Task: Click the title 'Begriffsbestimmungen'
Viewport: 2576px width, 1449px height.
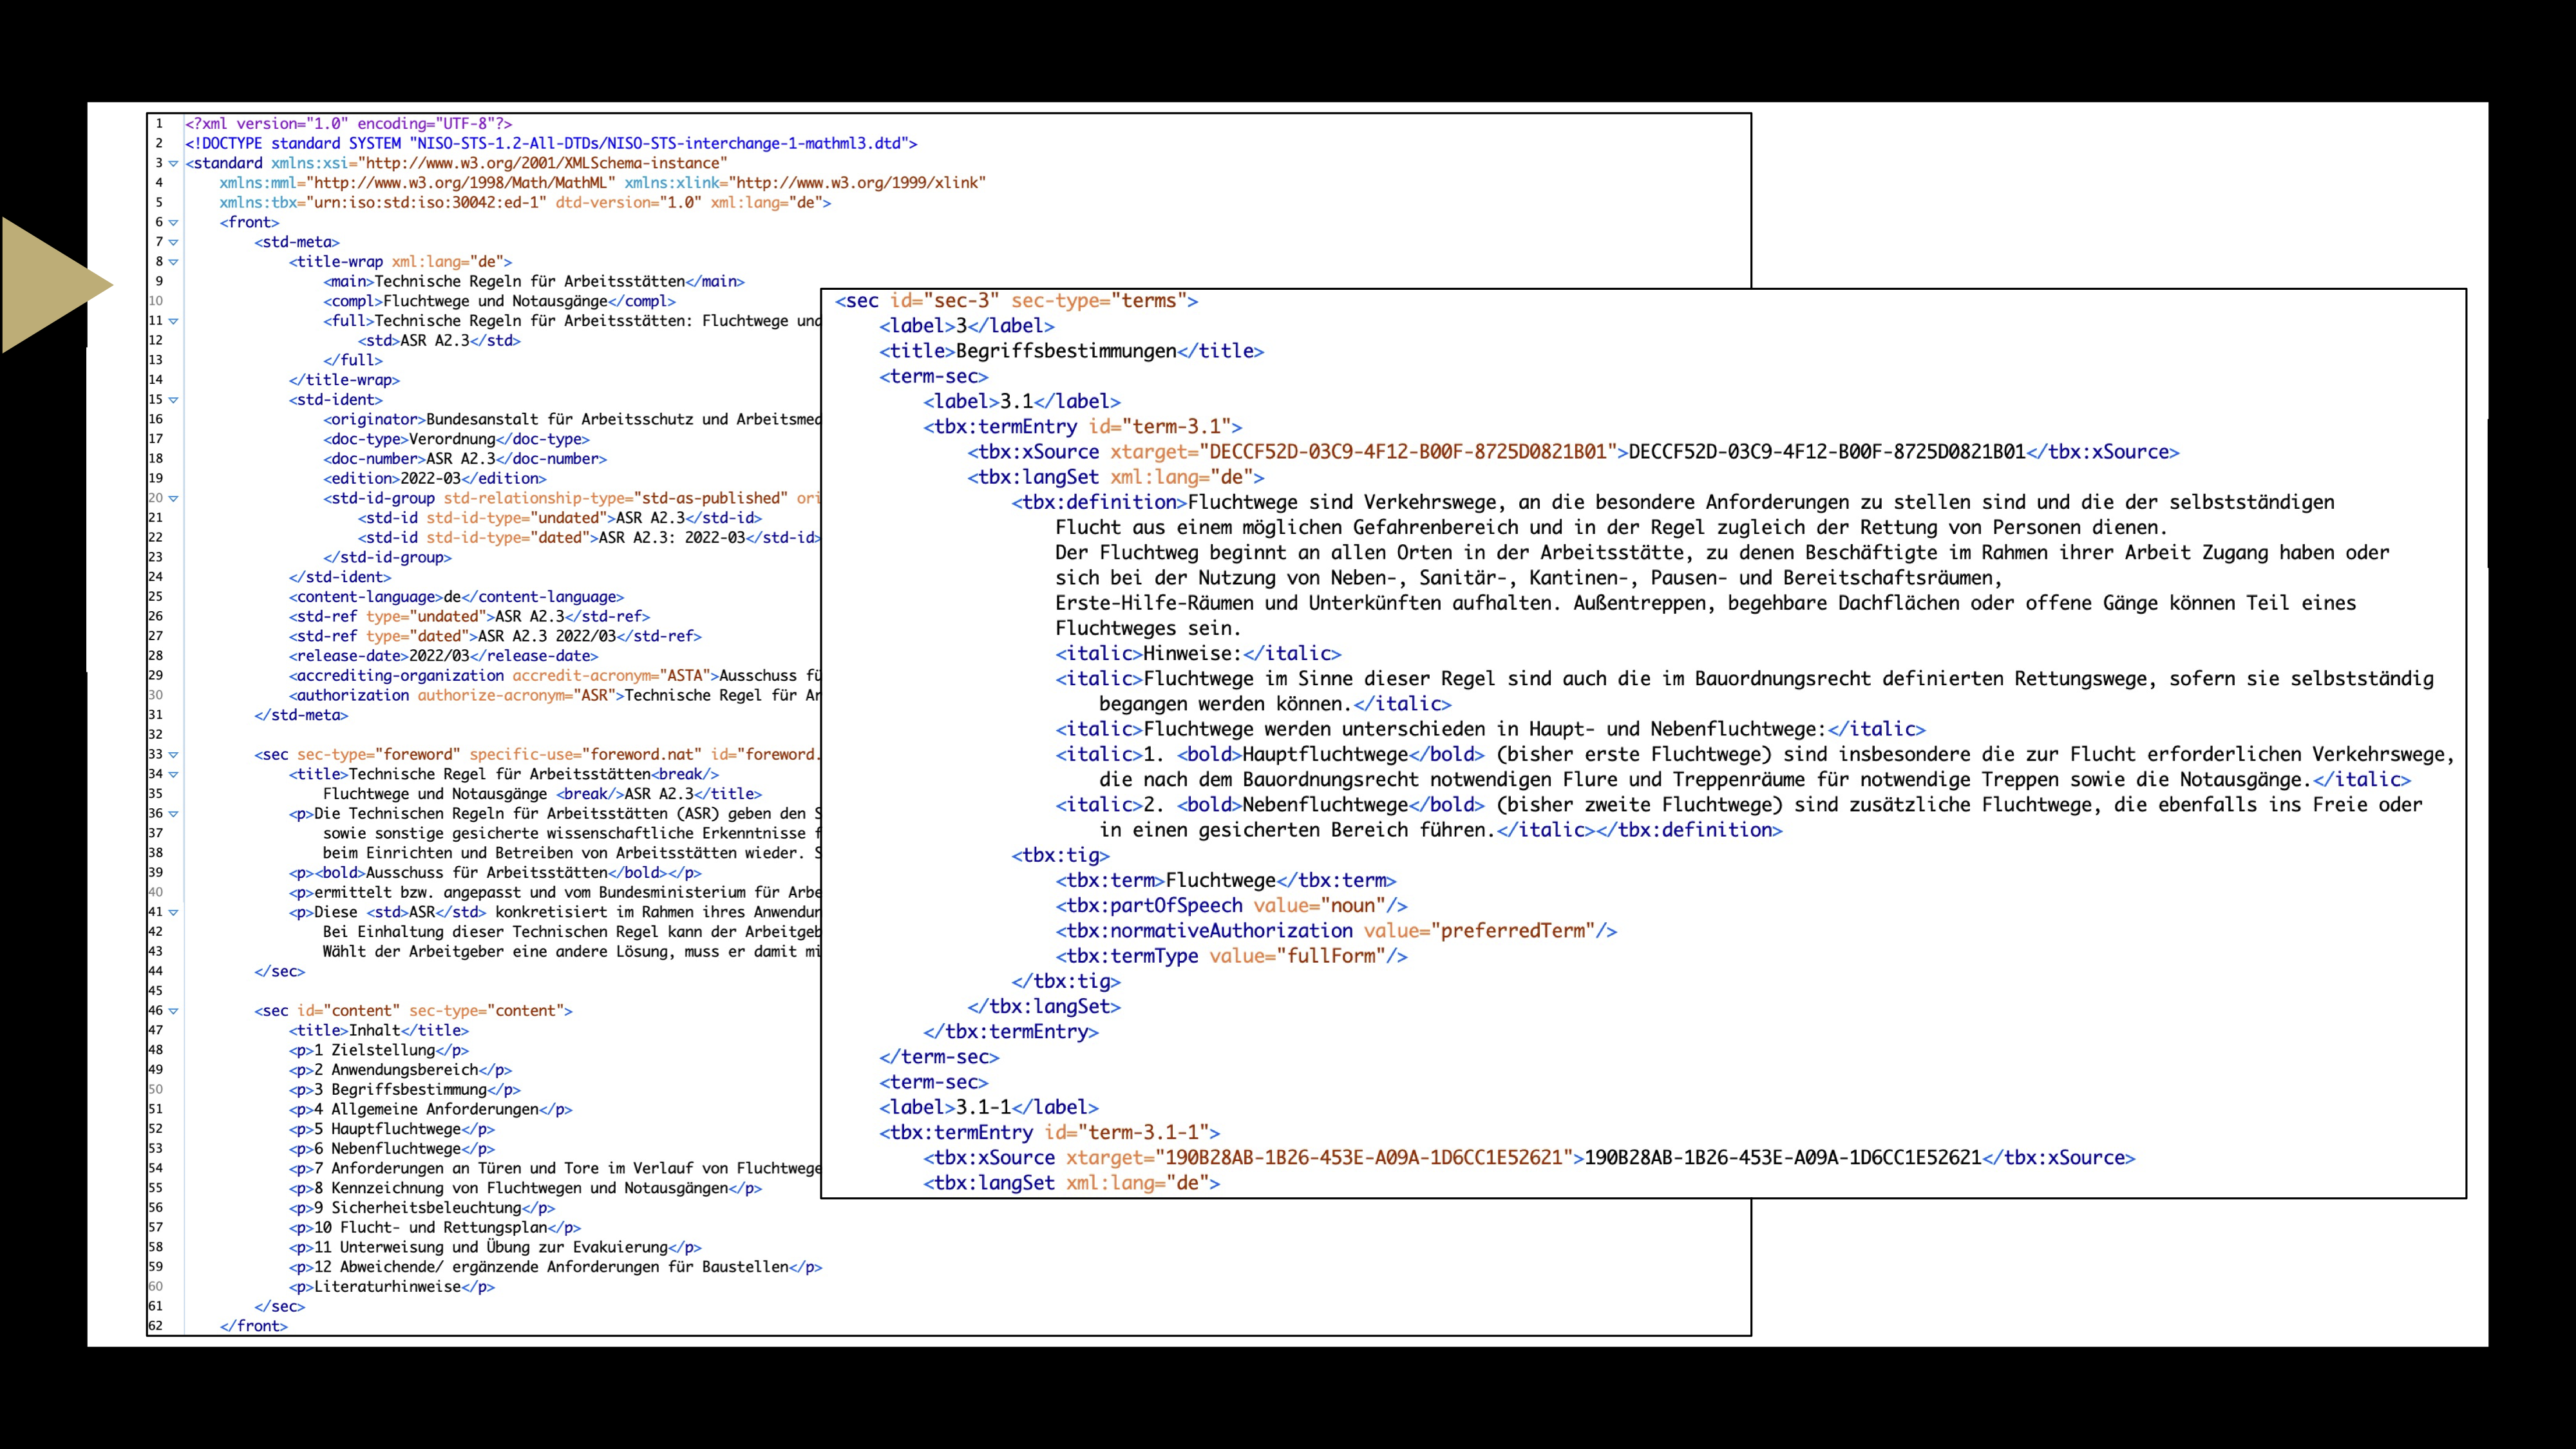Action: tap(1071, 351)
